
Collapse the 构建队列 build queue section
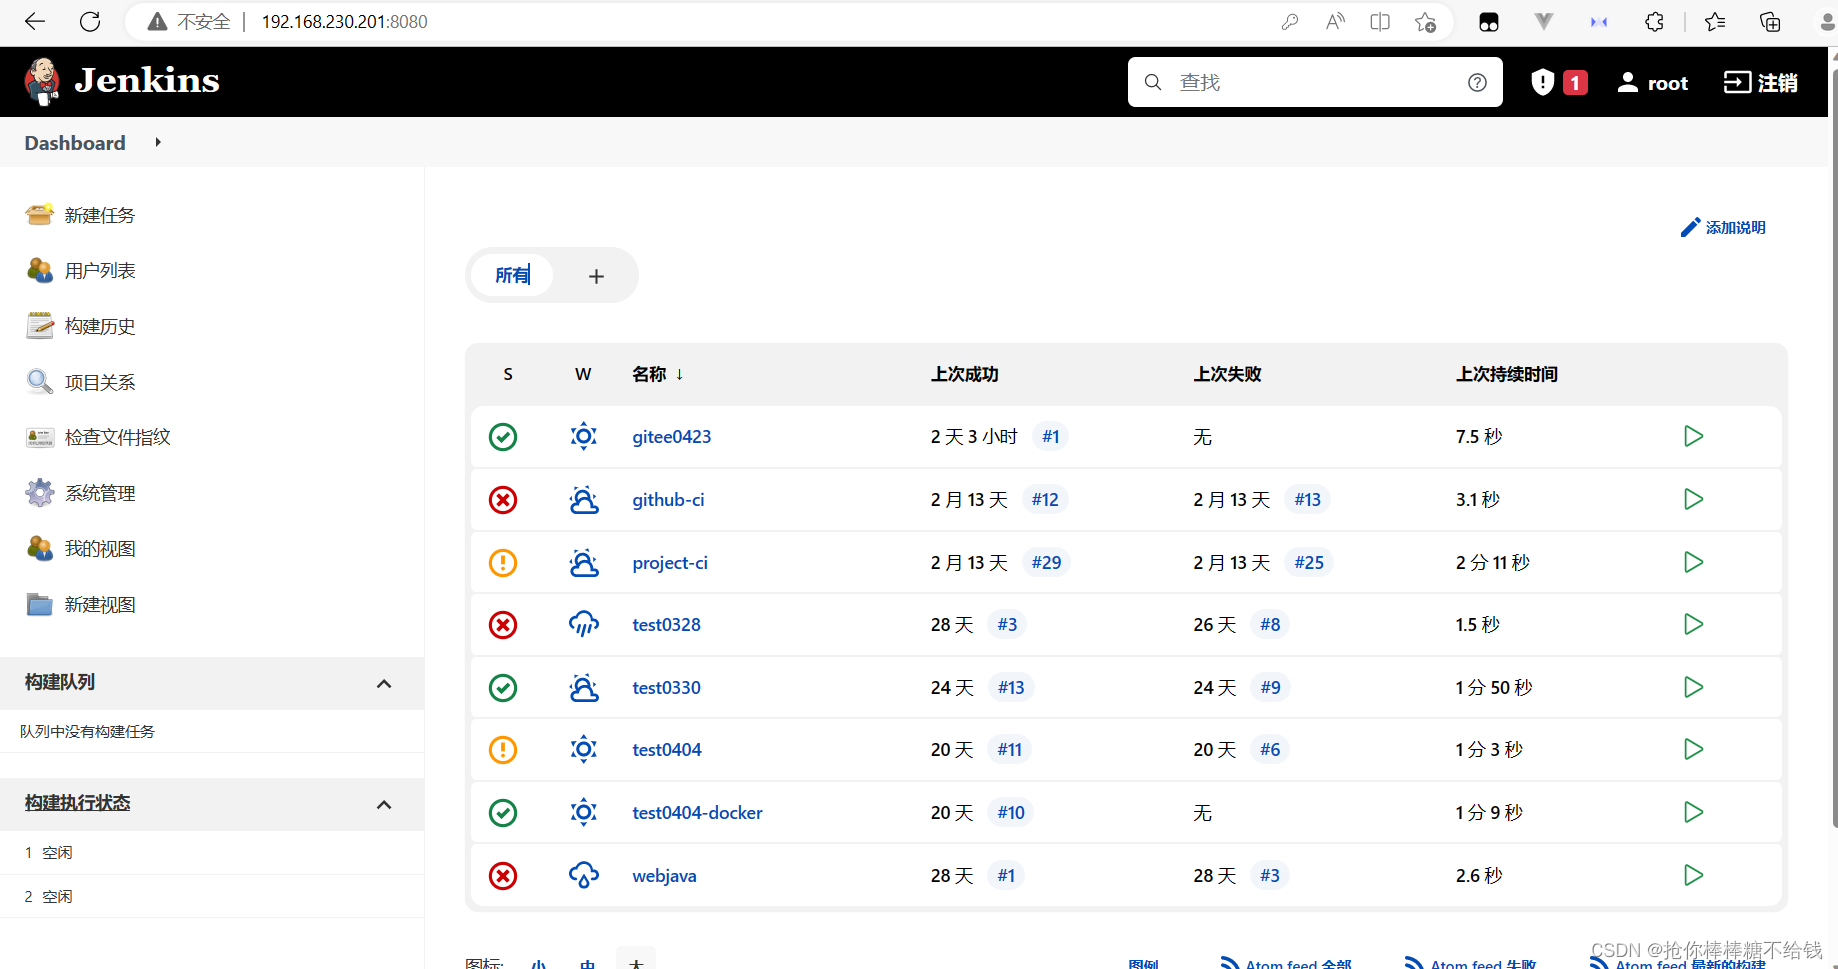point(384,683)
